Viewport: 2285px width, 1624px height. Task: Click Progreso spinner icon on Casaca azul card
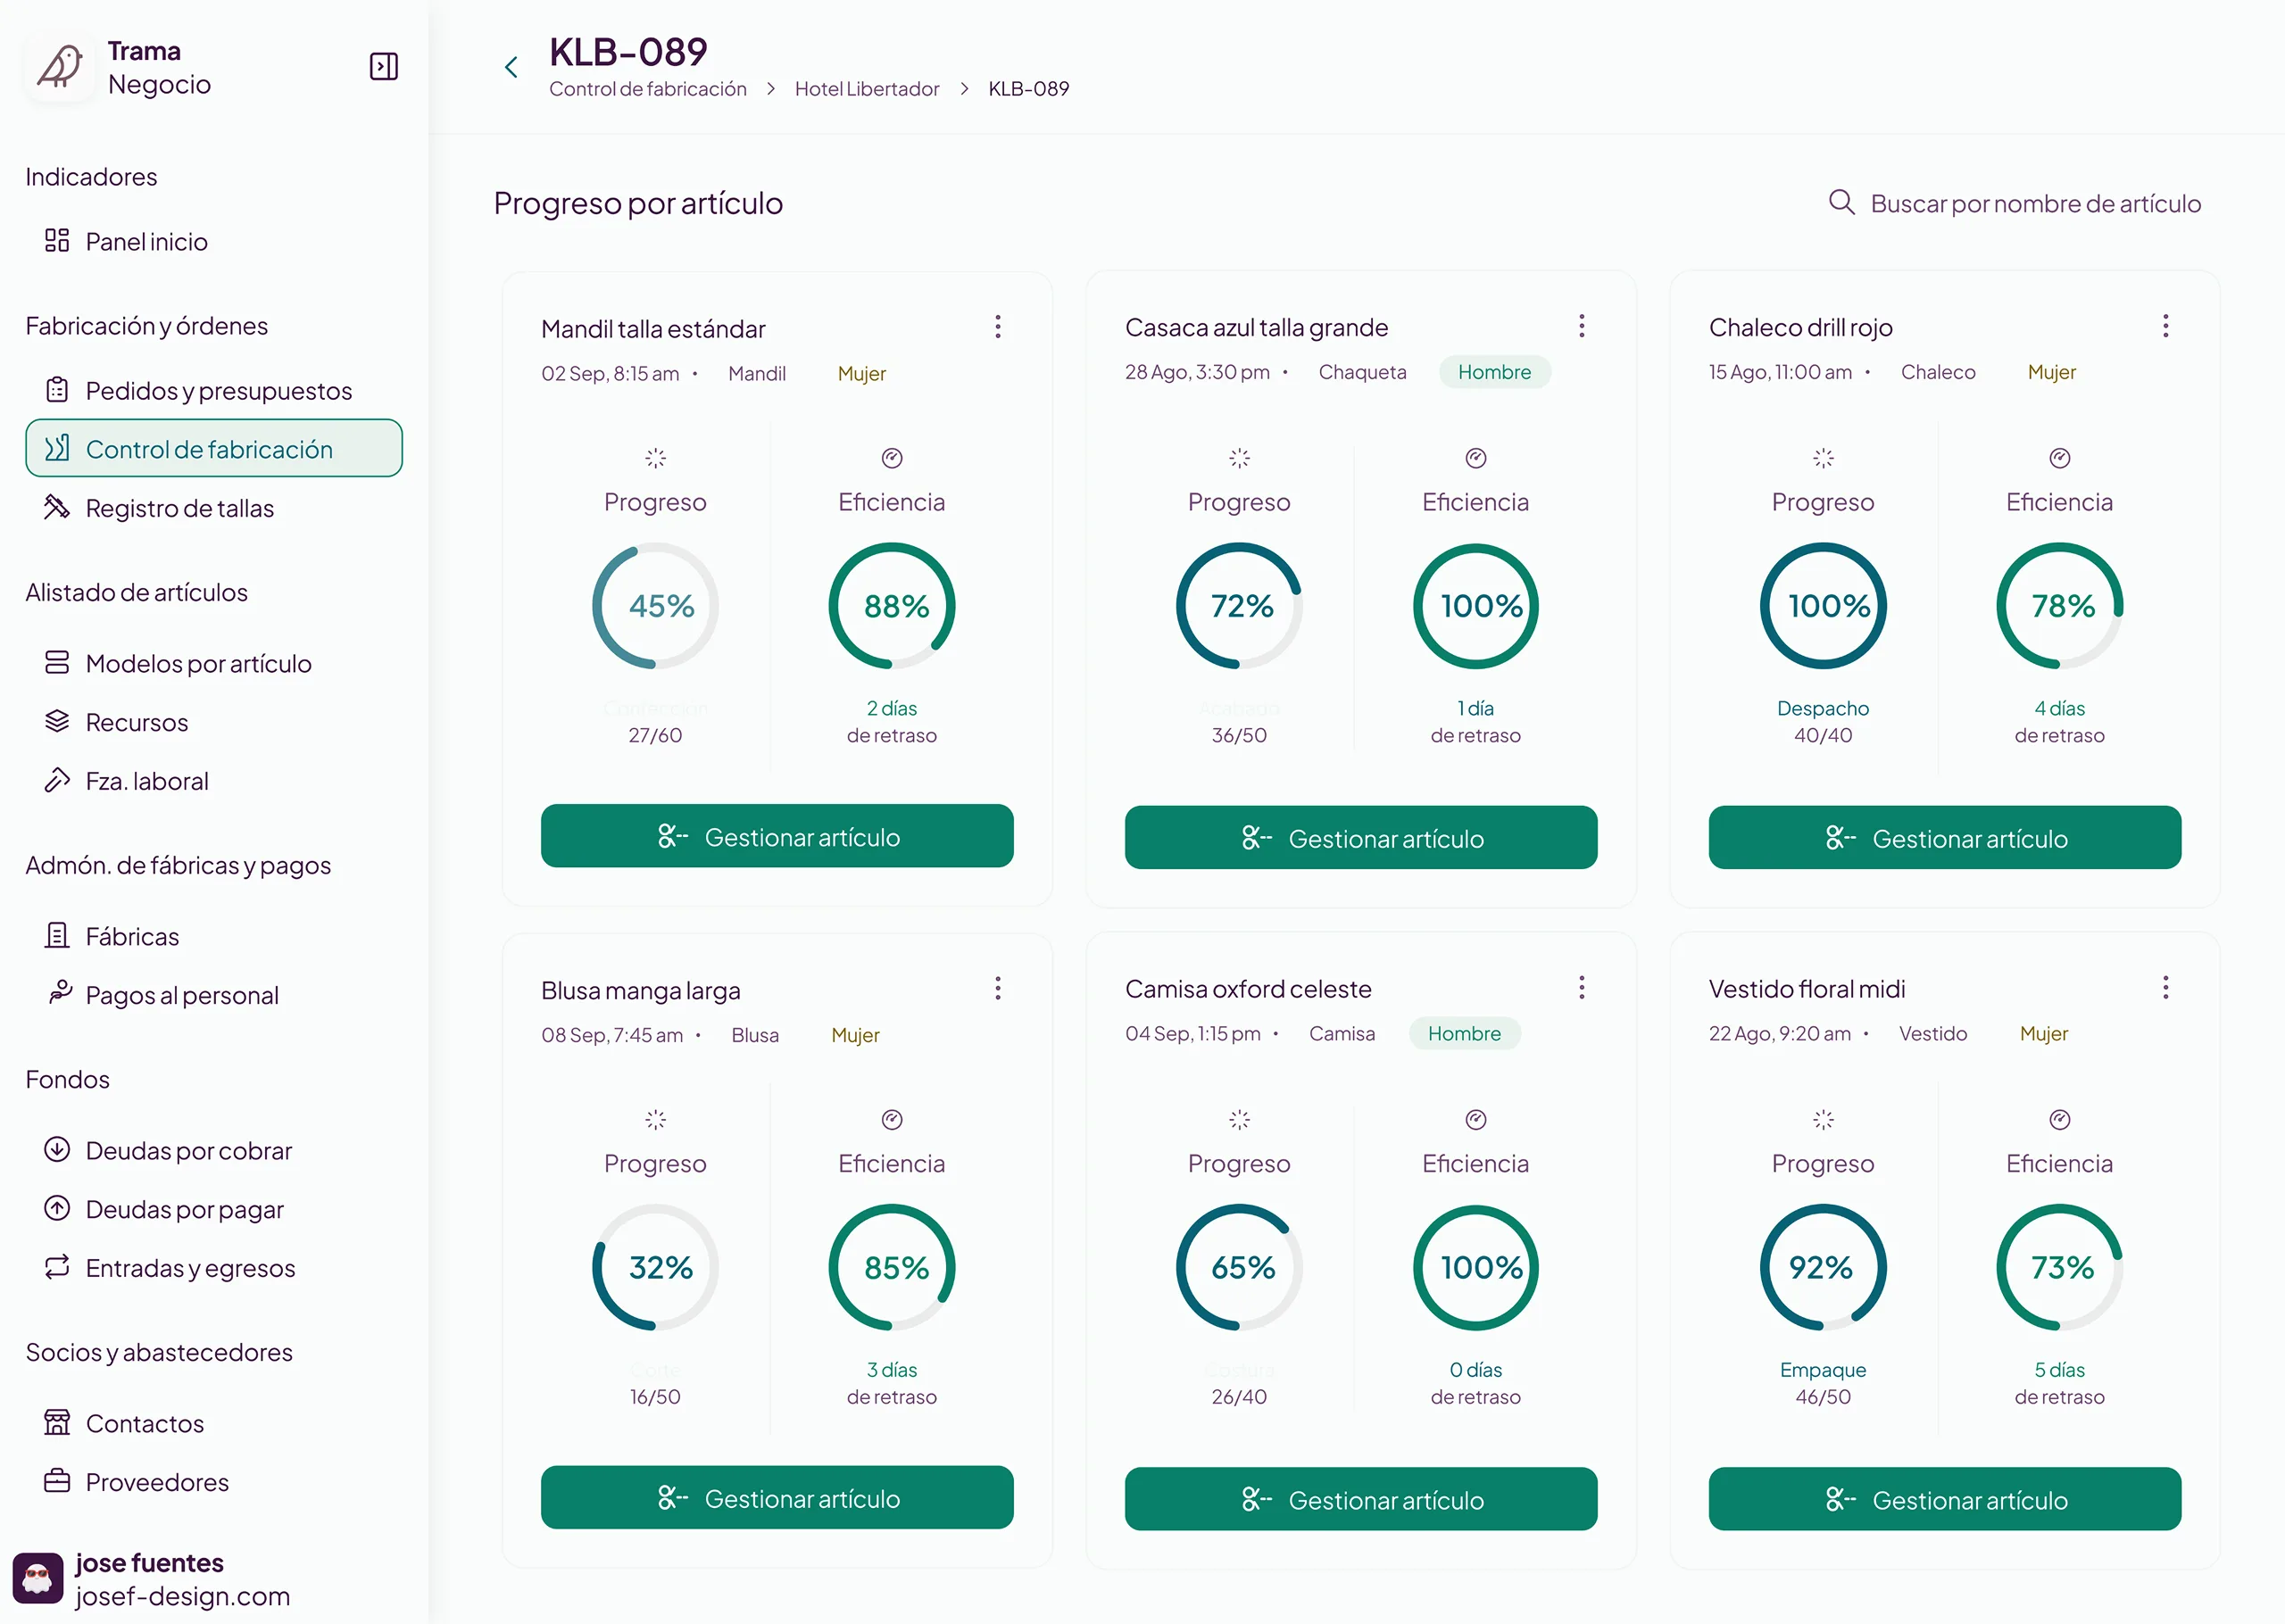pos(1240,458)
